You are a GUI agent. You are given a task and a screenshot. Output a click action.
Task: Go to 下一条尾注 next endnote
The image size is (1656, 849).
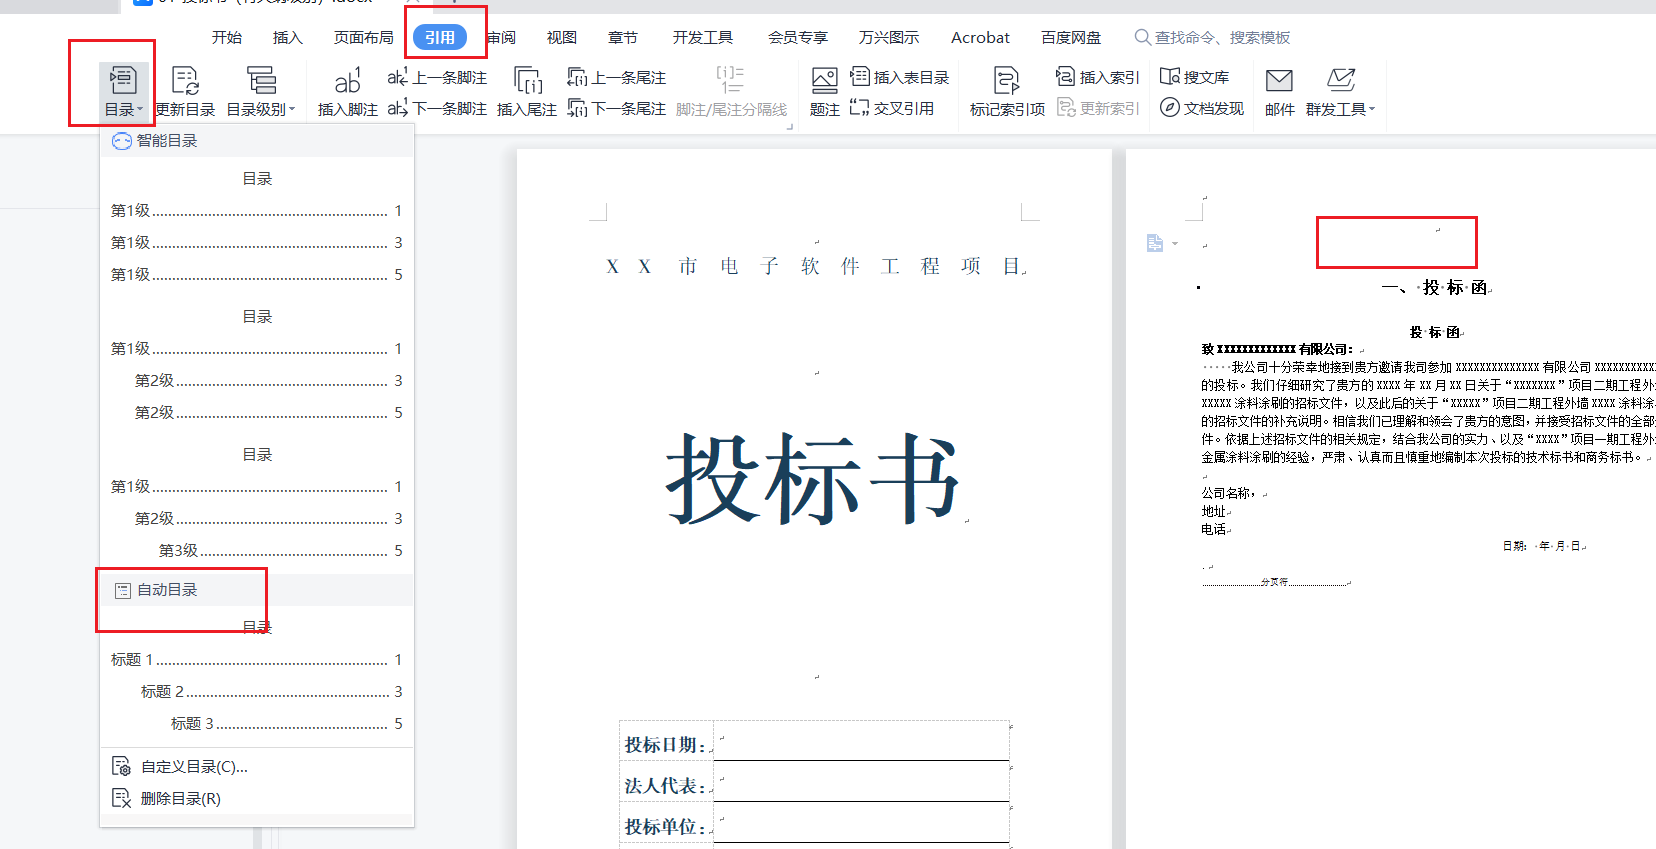pos(616,108)
